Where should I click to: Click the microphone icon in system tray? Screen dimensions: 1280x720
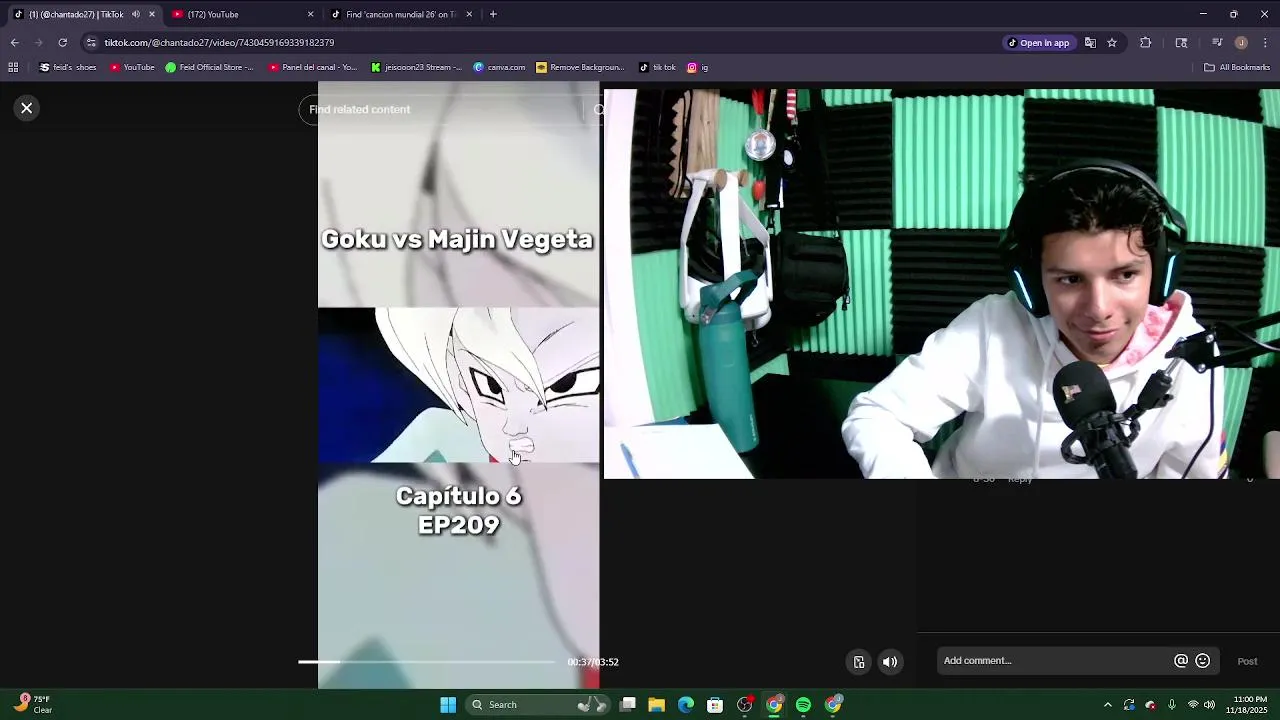1172,705
